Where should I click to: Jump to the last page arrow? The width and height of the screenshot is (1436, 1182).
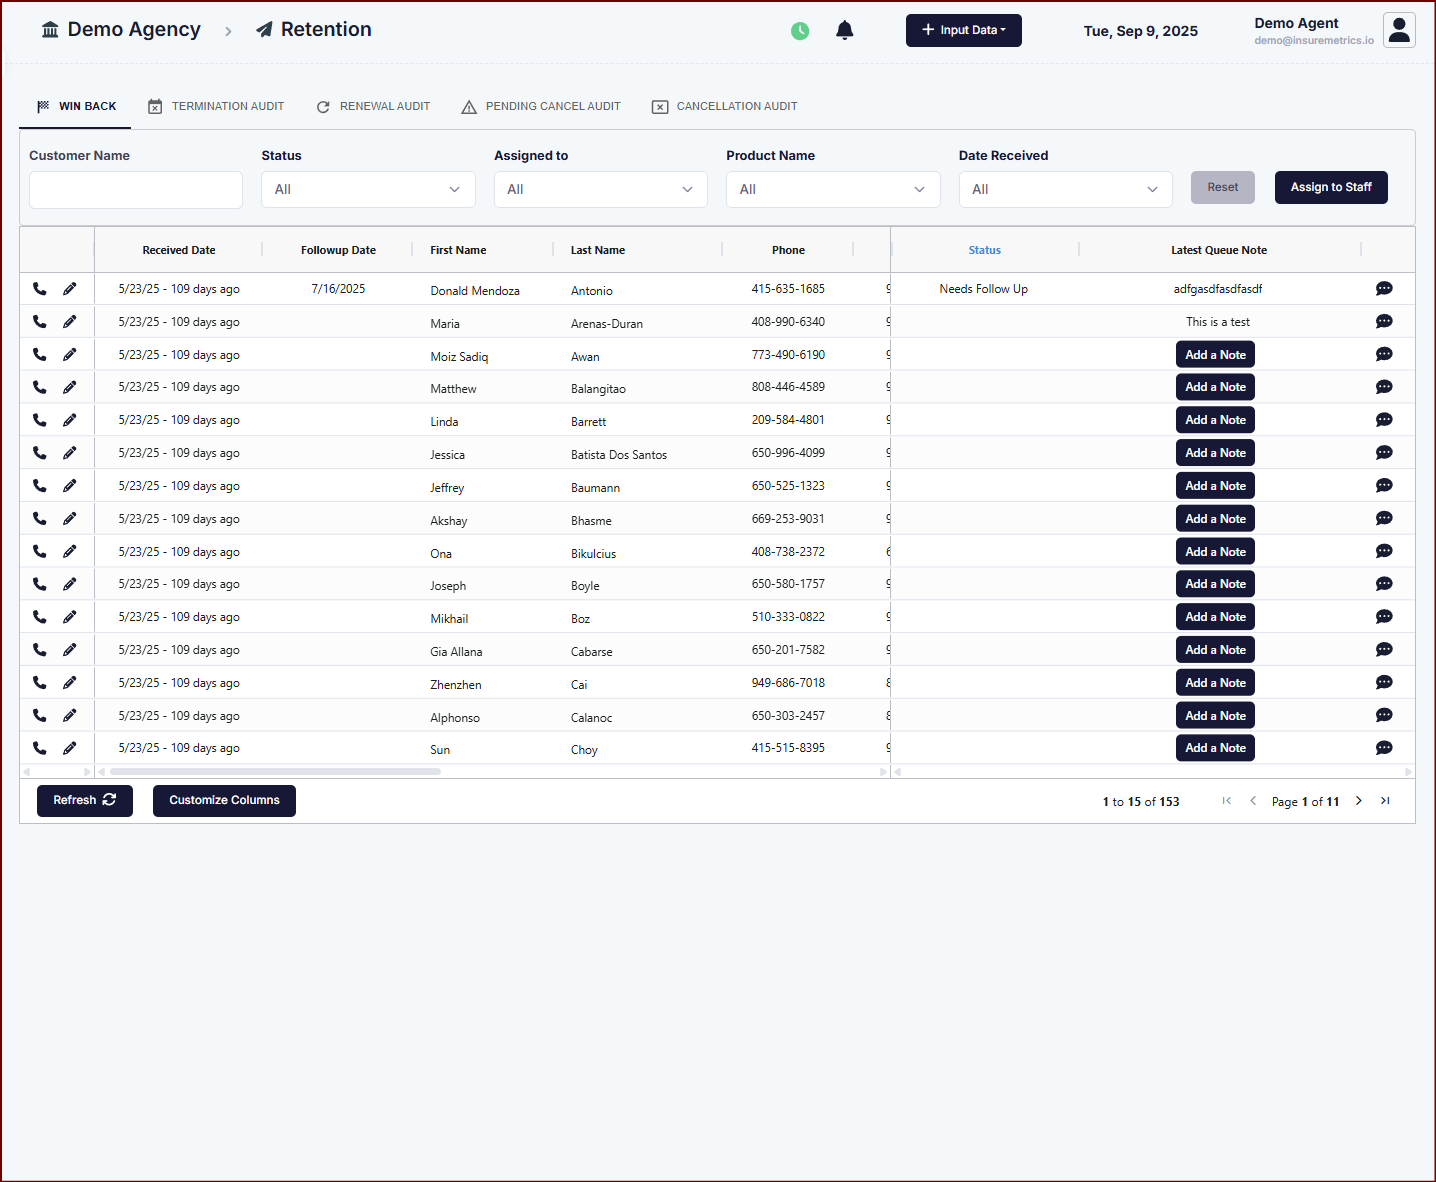click(x=1385, y=801)
